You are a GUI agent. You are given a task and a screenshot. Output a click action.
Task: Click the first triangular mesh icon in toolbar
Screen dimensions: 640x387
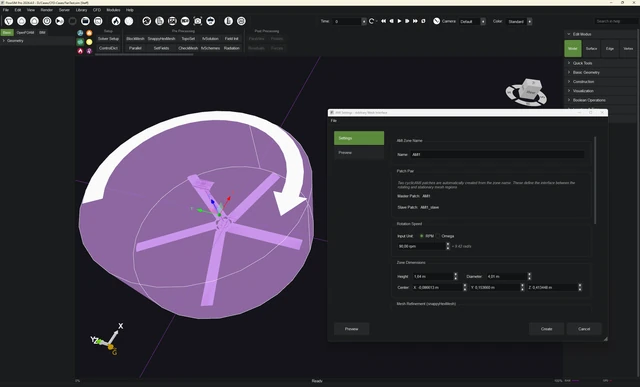click(9, 21)
